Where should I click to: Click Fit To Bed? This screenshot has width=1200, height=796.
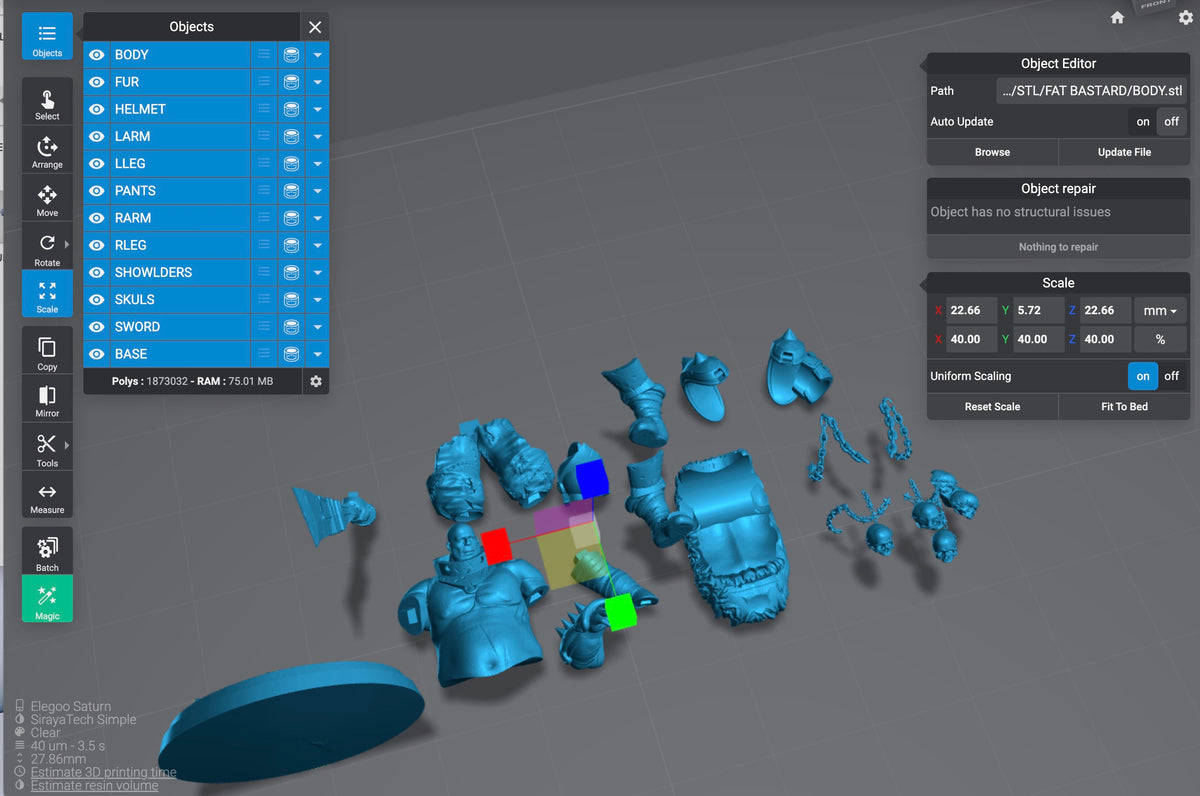point(1124,407)
